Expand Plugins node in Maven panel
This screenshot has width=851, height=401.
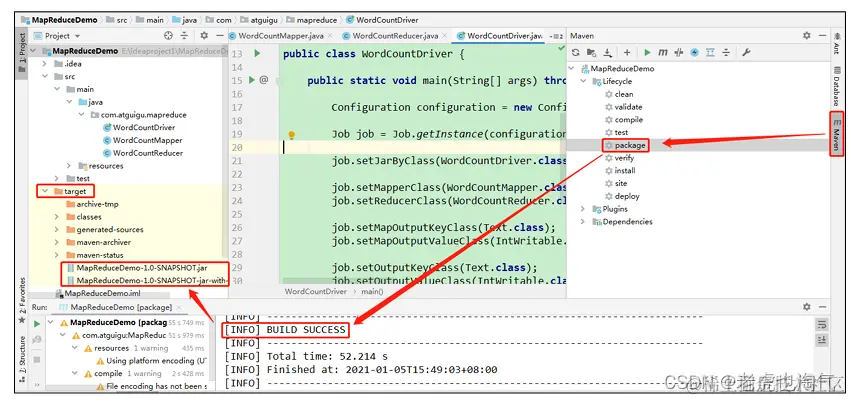tap(583, 209)
